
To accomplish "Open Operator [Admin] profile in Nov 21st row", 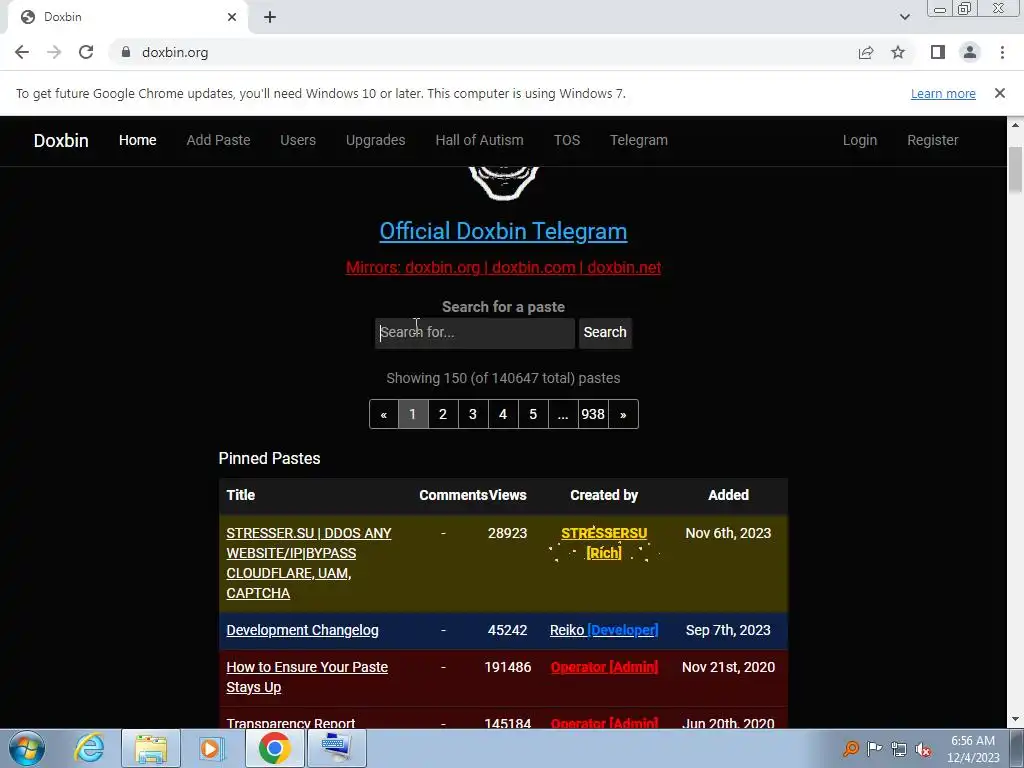I will (604, 667).
